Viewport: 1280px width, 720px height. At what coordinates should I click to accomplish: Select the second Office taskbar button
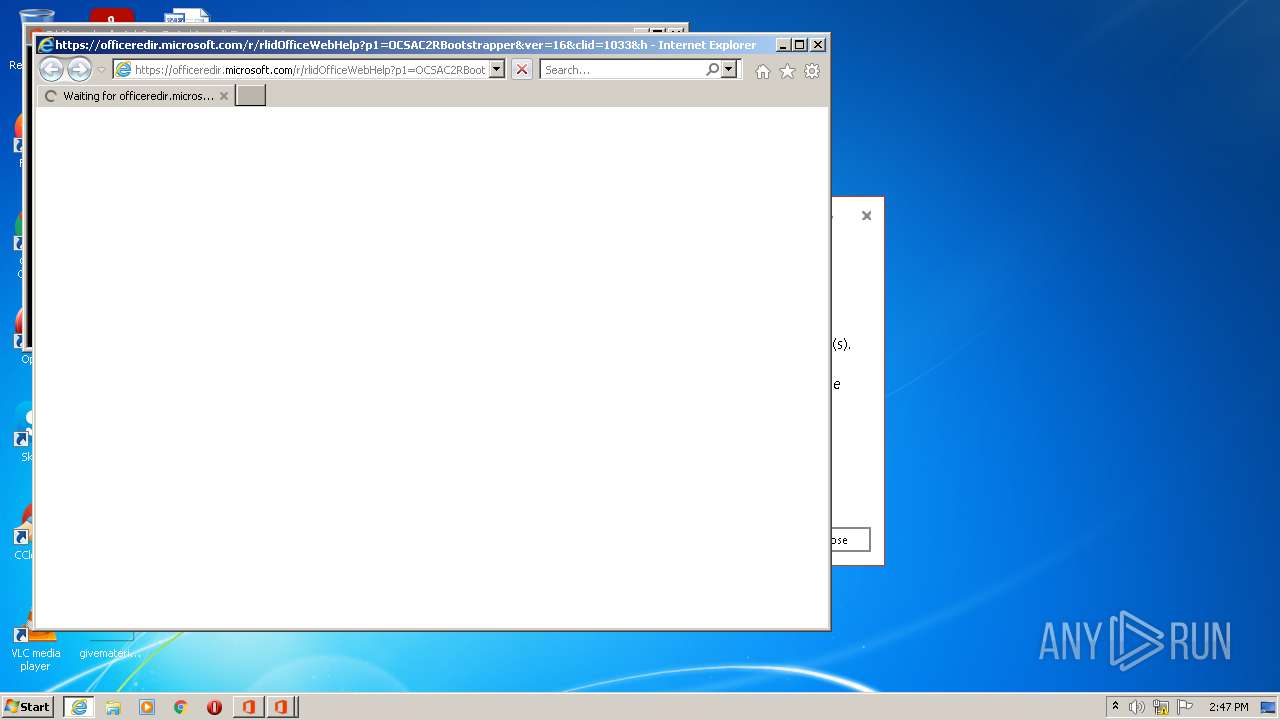(281, 707)
